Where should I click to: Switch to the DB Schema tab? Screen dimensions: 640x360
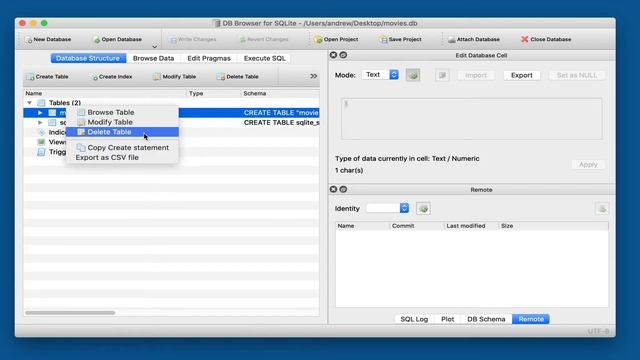(x=486, y=319)
